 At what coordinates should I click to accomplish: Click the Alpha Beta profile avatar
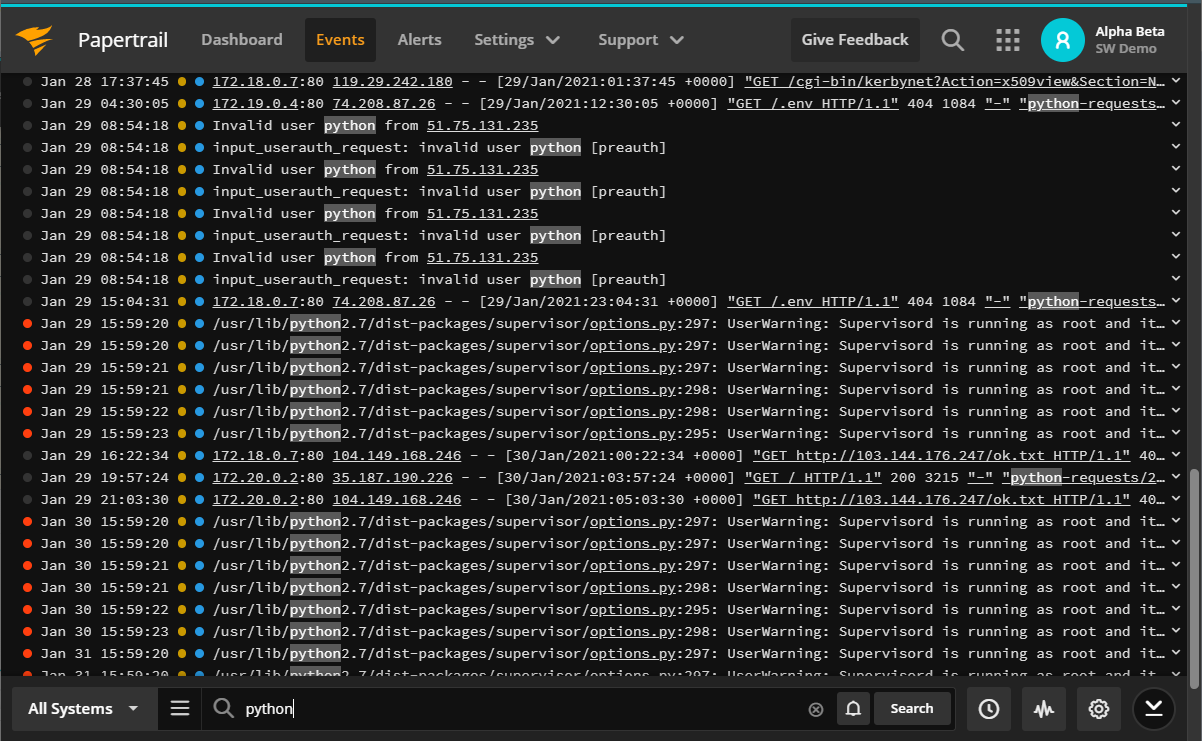[1062, 40]
